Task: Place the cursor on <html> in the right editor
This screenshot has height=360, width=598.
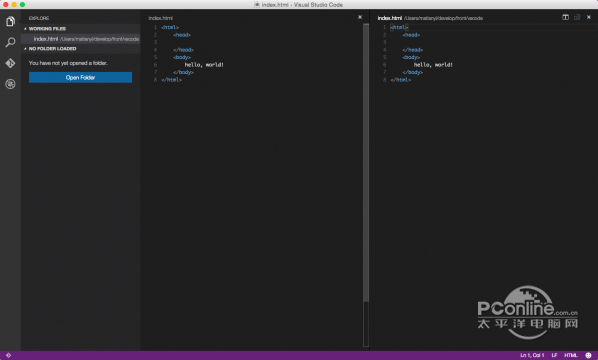Action: coord(399,27)
